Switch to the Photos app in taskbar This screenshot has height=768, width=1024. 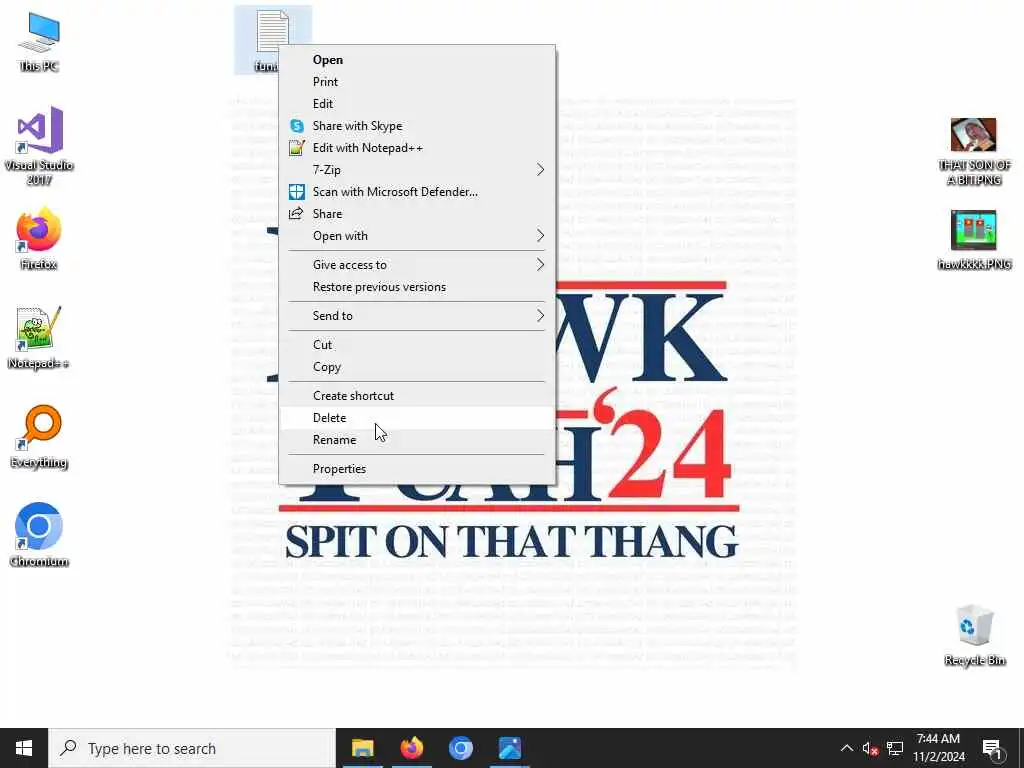(509, 748)
